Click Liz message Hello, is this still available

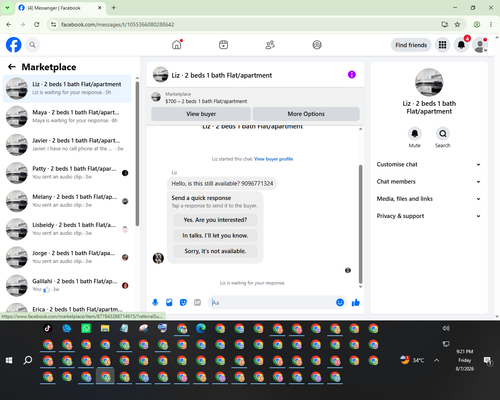[x=222, y=183]
